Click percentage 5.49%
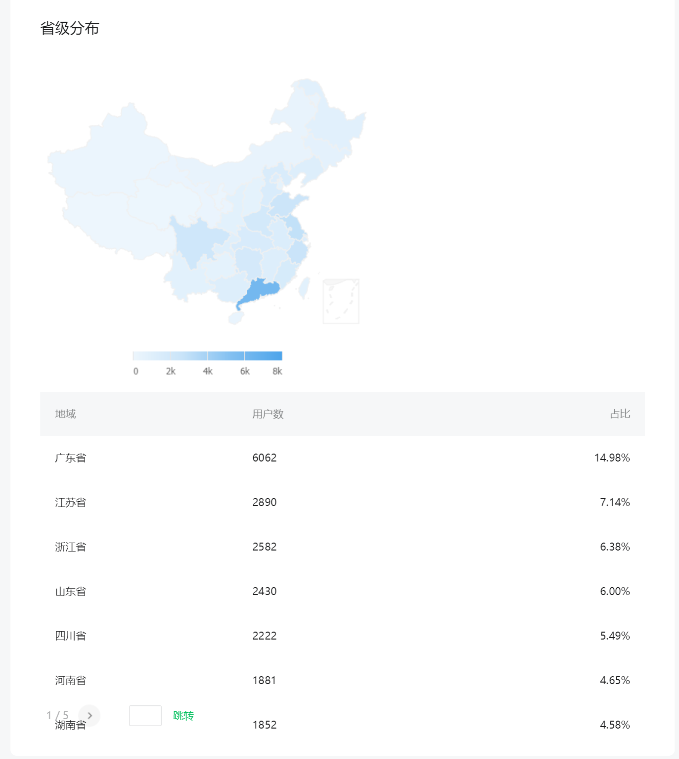679x759 pixels. coord(615,636)
